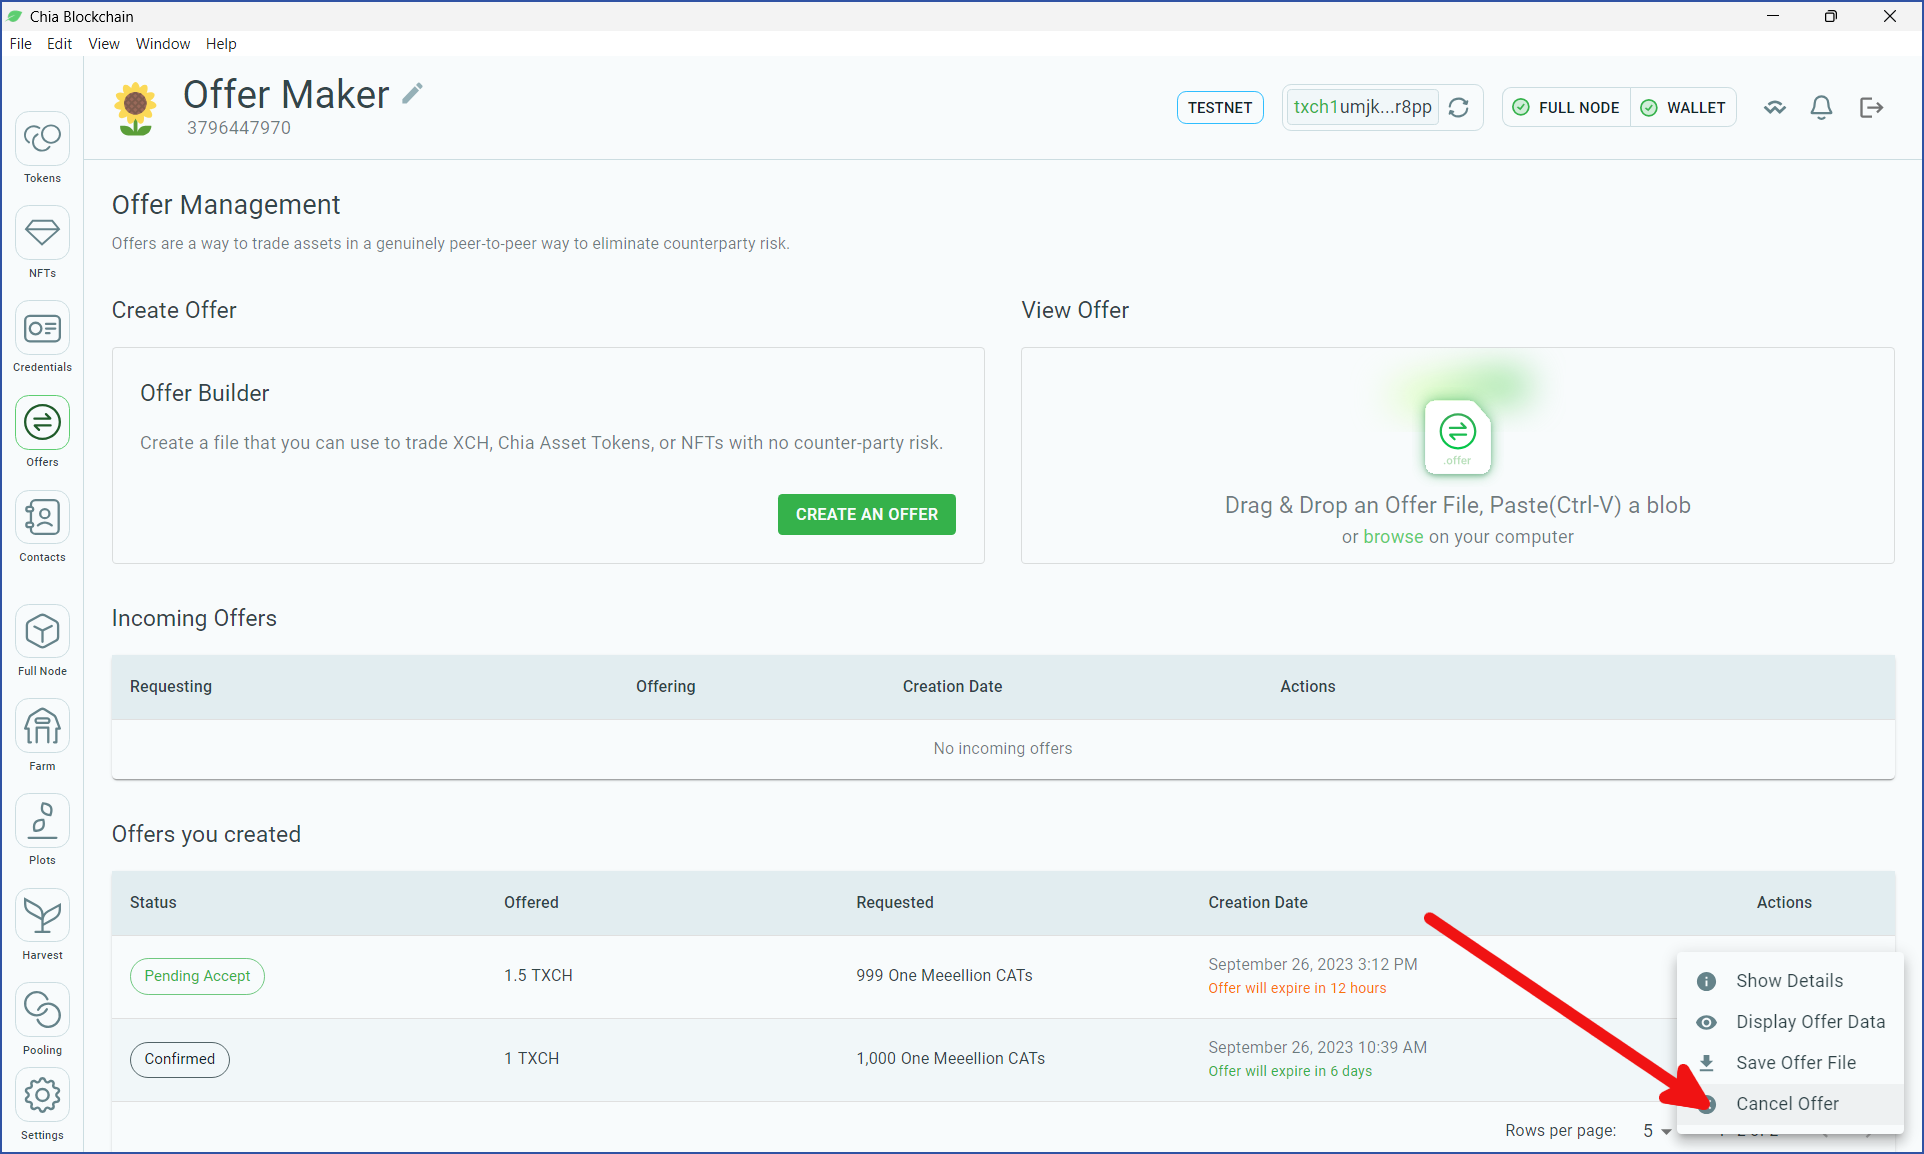Open the NFTs sidebar section

pyautogui.click(x=42, y=242)
